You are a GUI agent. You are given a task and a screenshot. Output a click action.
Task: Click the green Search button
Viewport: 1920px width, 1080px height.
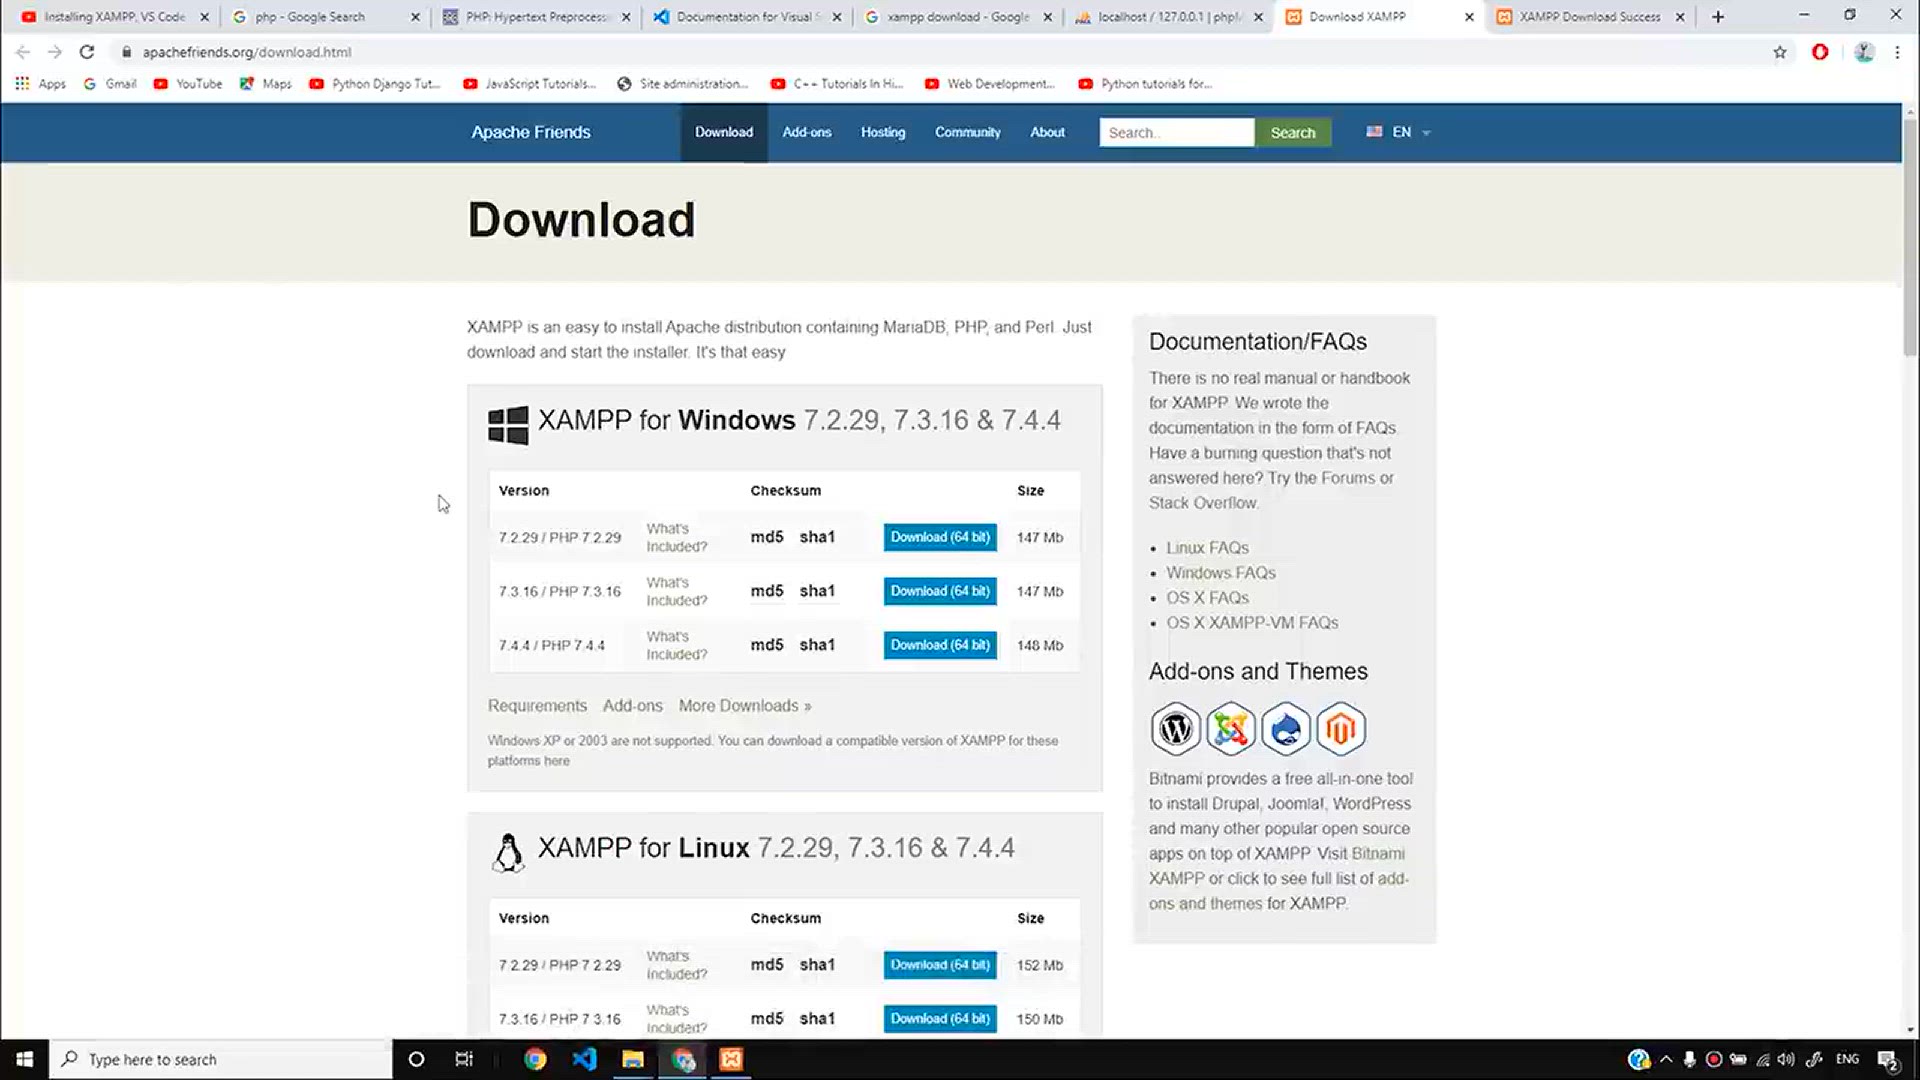point(1293,132)
